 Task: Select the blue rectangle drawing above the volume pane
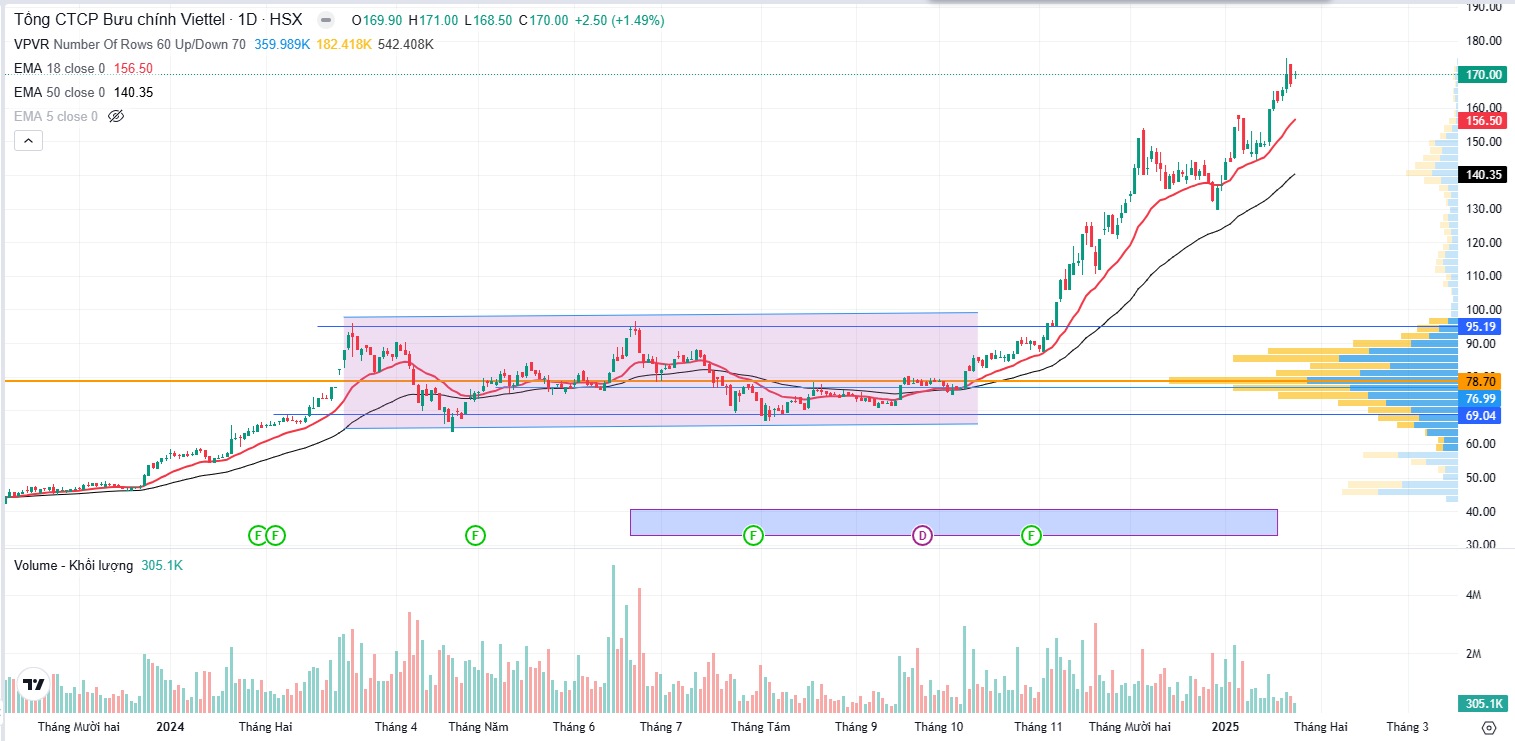pyautogui.click(x=953, y=522)
